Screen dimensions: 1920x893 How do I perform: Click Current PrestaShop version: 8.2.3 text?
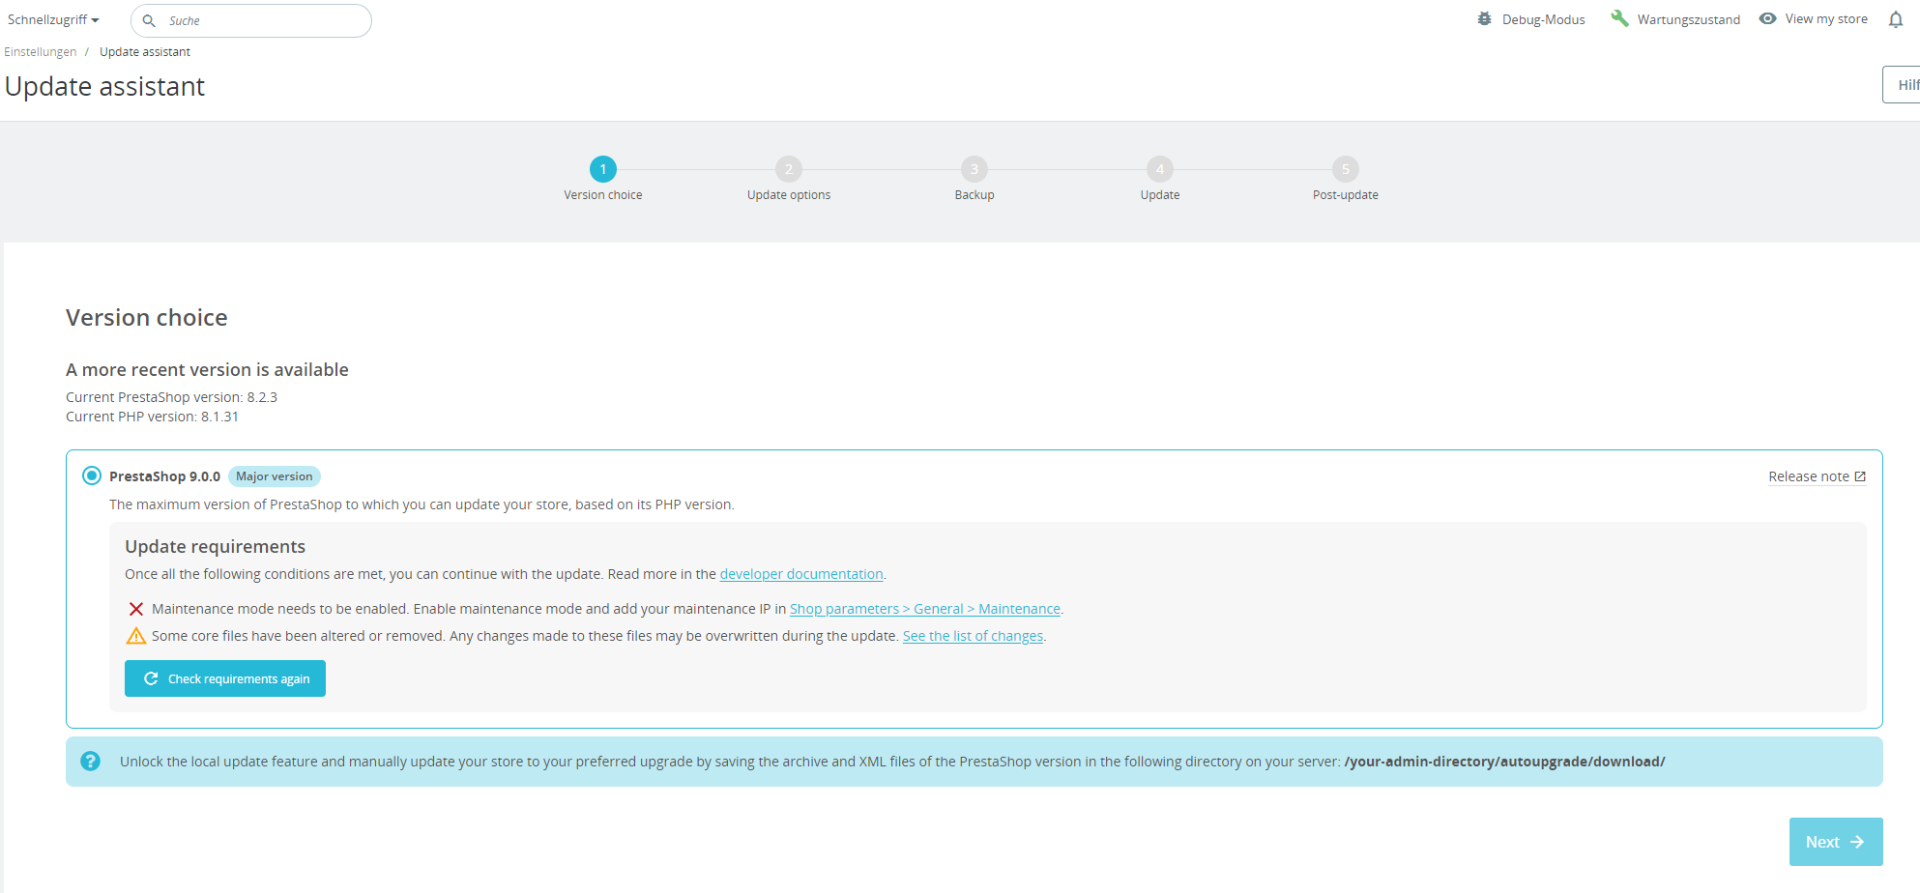(x=172, y=397)
